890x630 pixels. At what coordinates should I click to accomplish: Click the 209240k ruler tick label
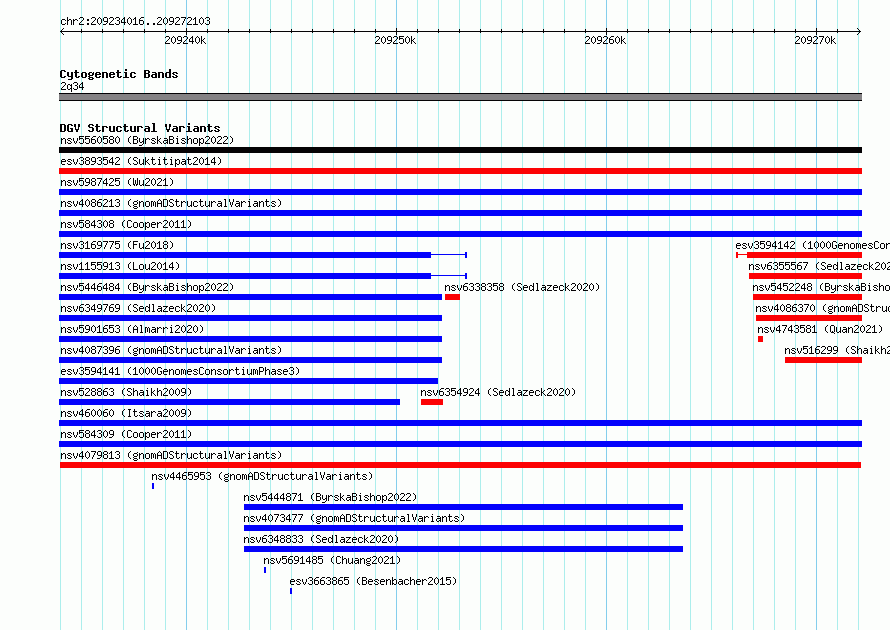coord(185,40)
